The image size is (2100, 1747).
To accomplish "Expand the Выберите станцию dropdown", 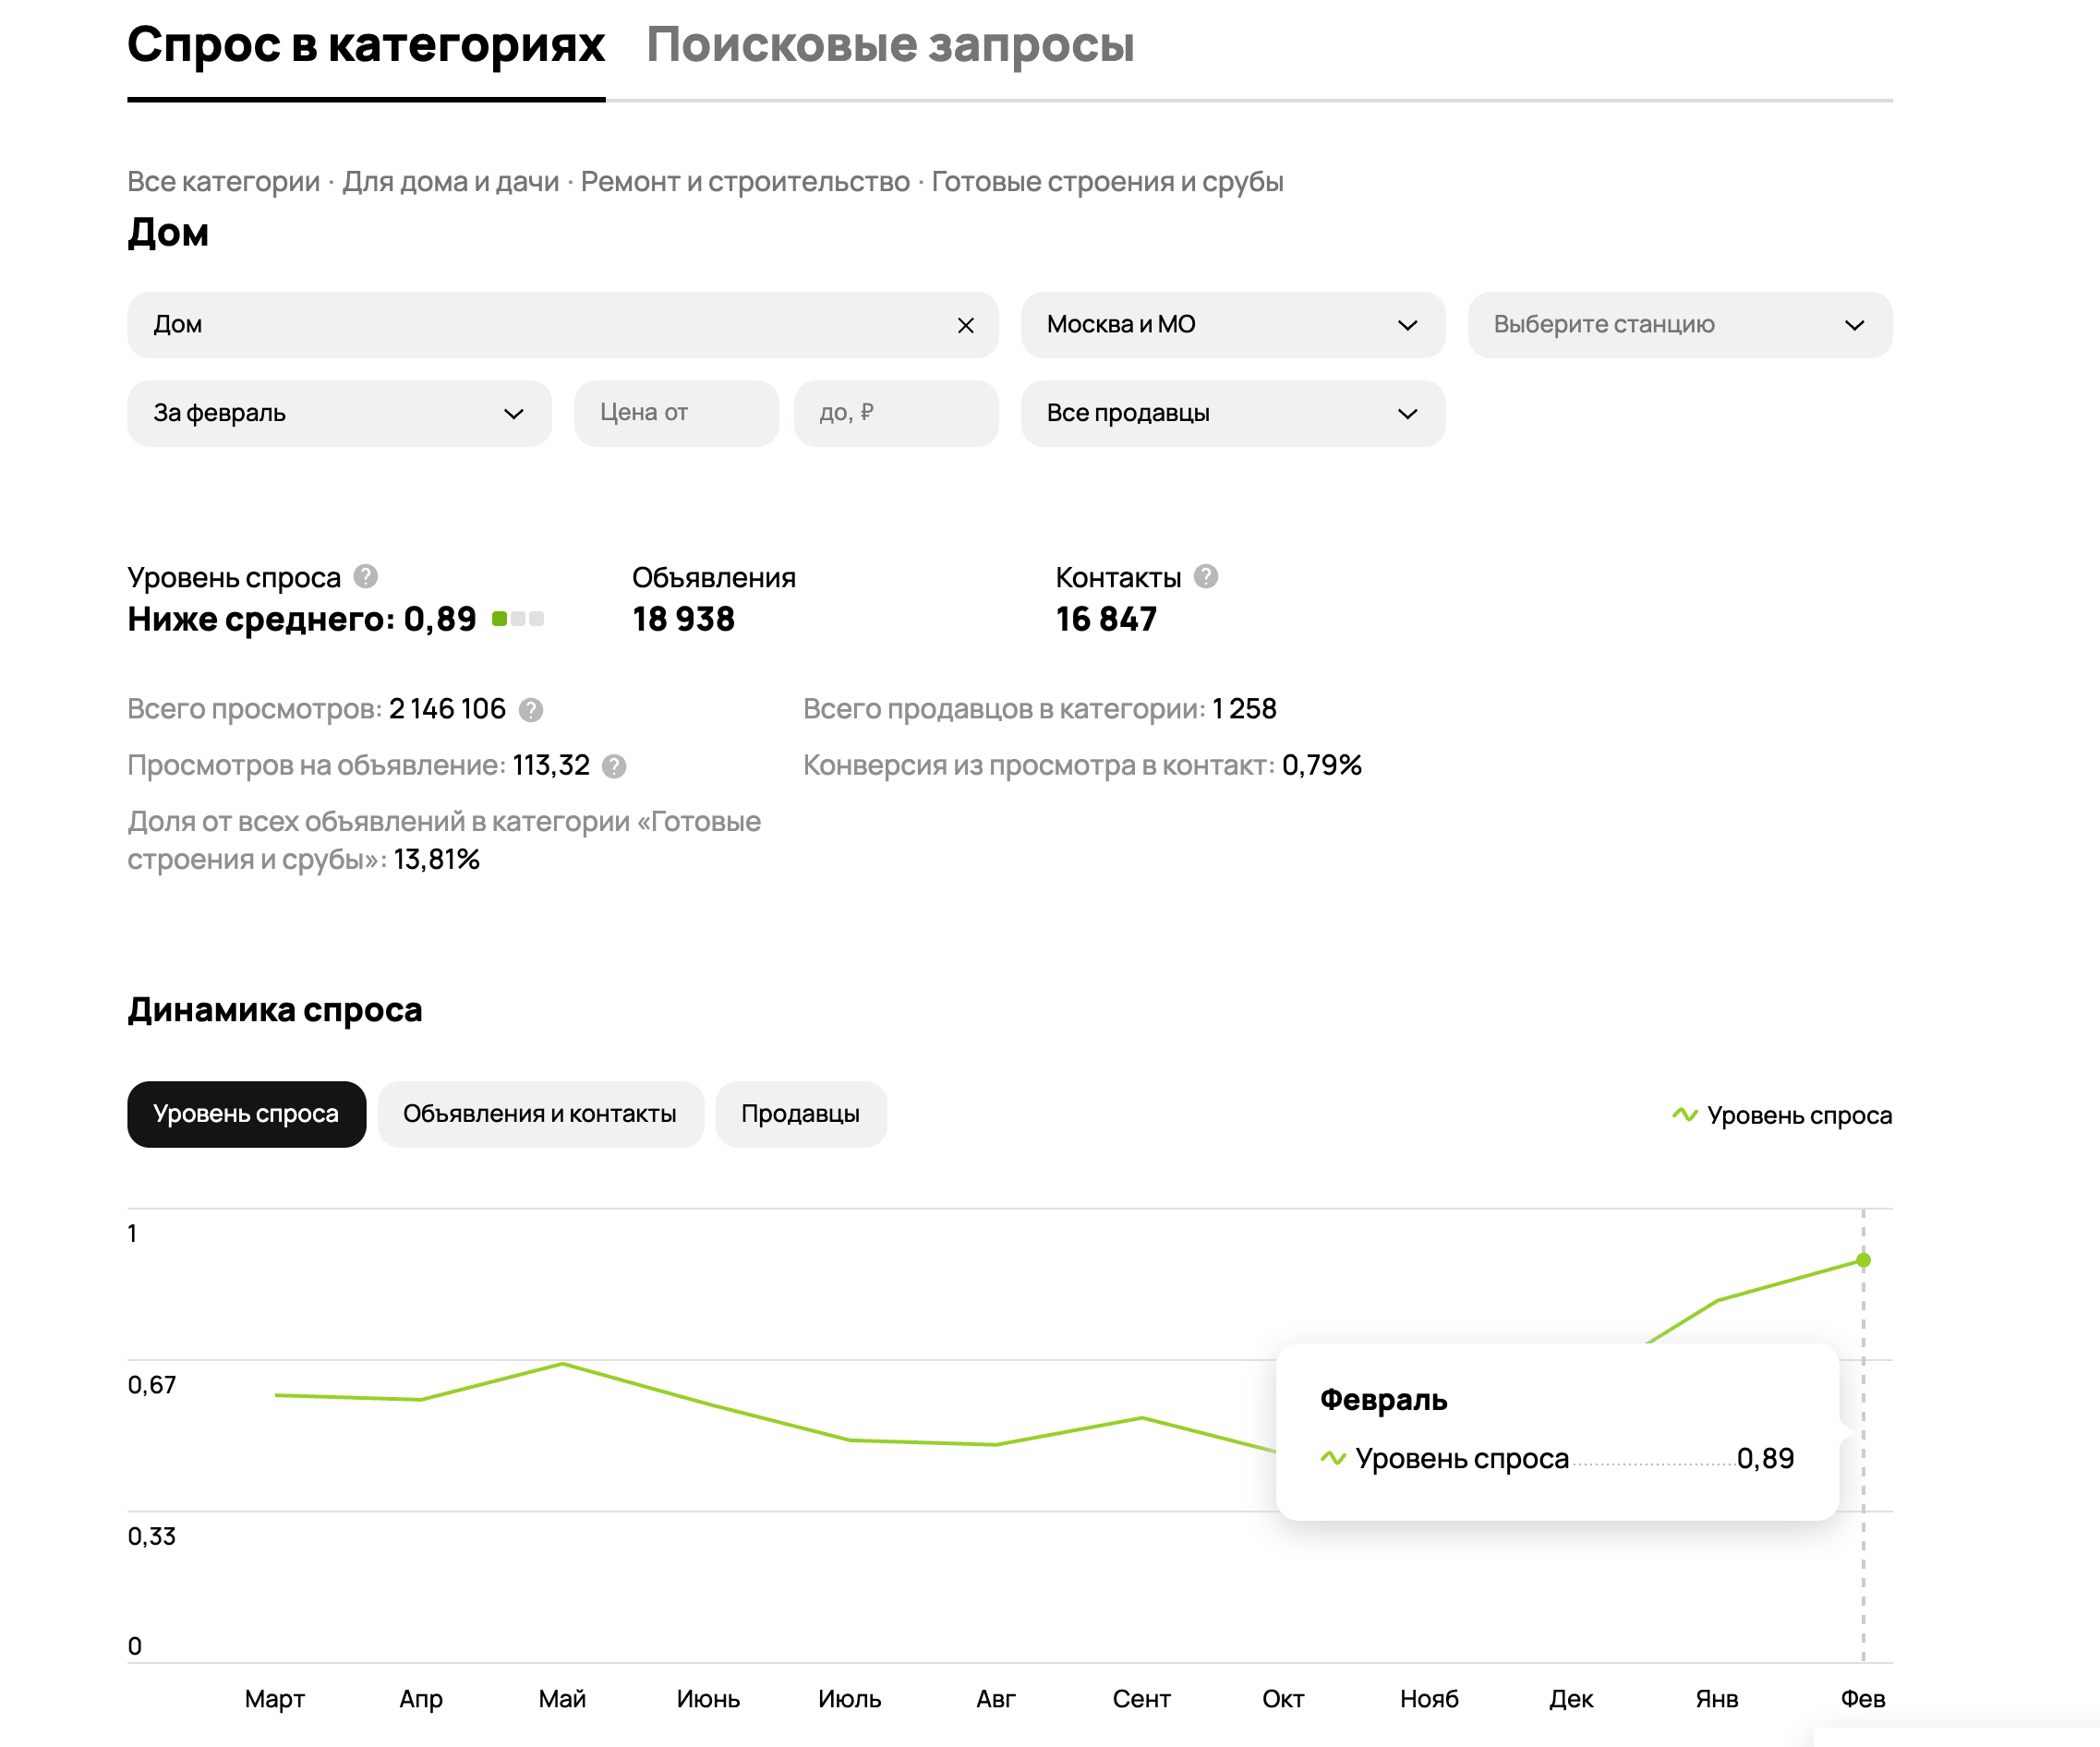I will [1679, 325].
